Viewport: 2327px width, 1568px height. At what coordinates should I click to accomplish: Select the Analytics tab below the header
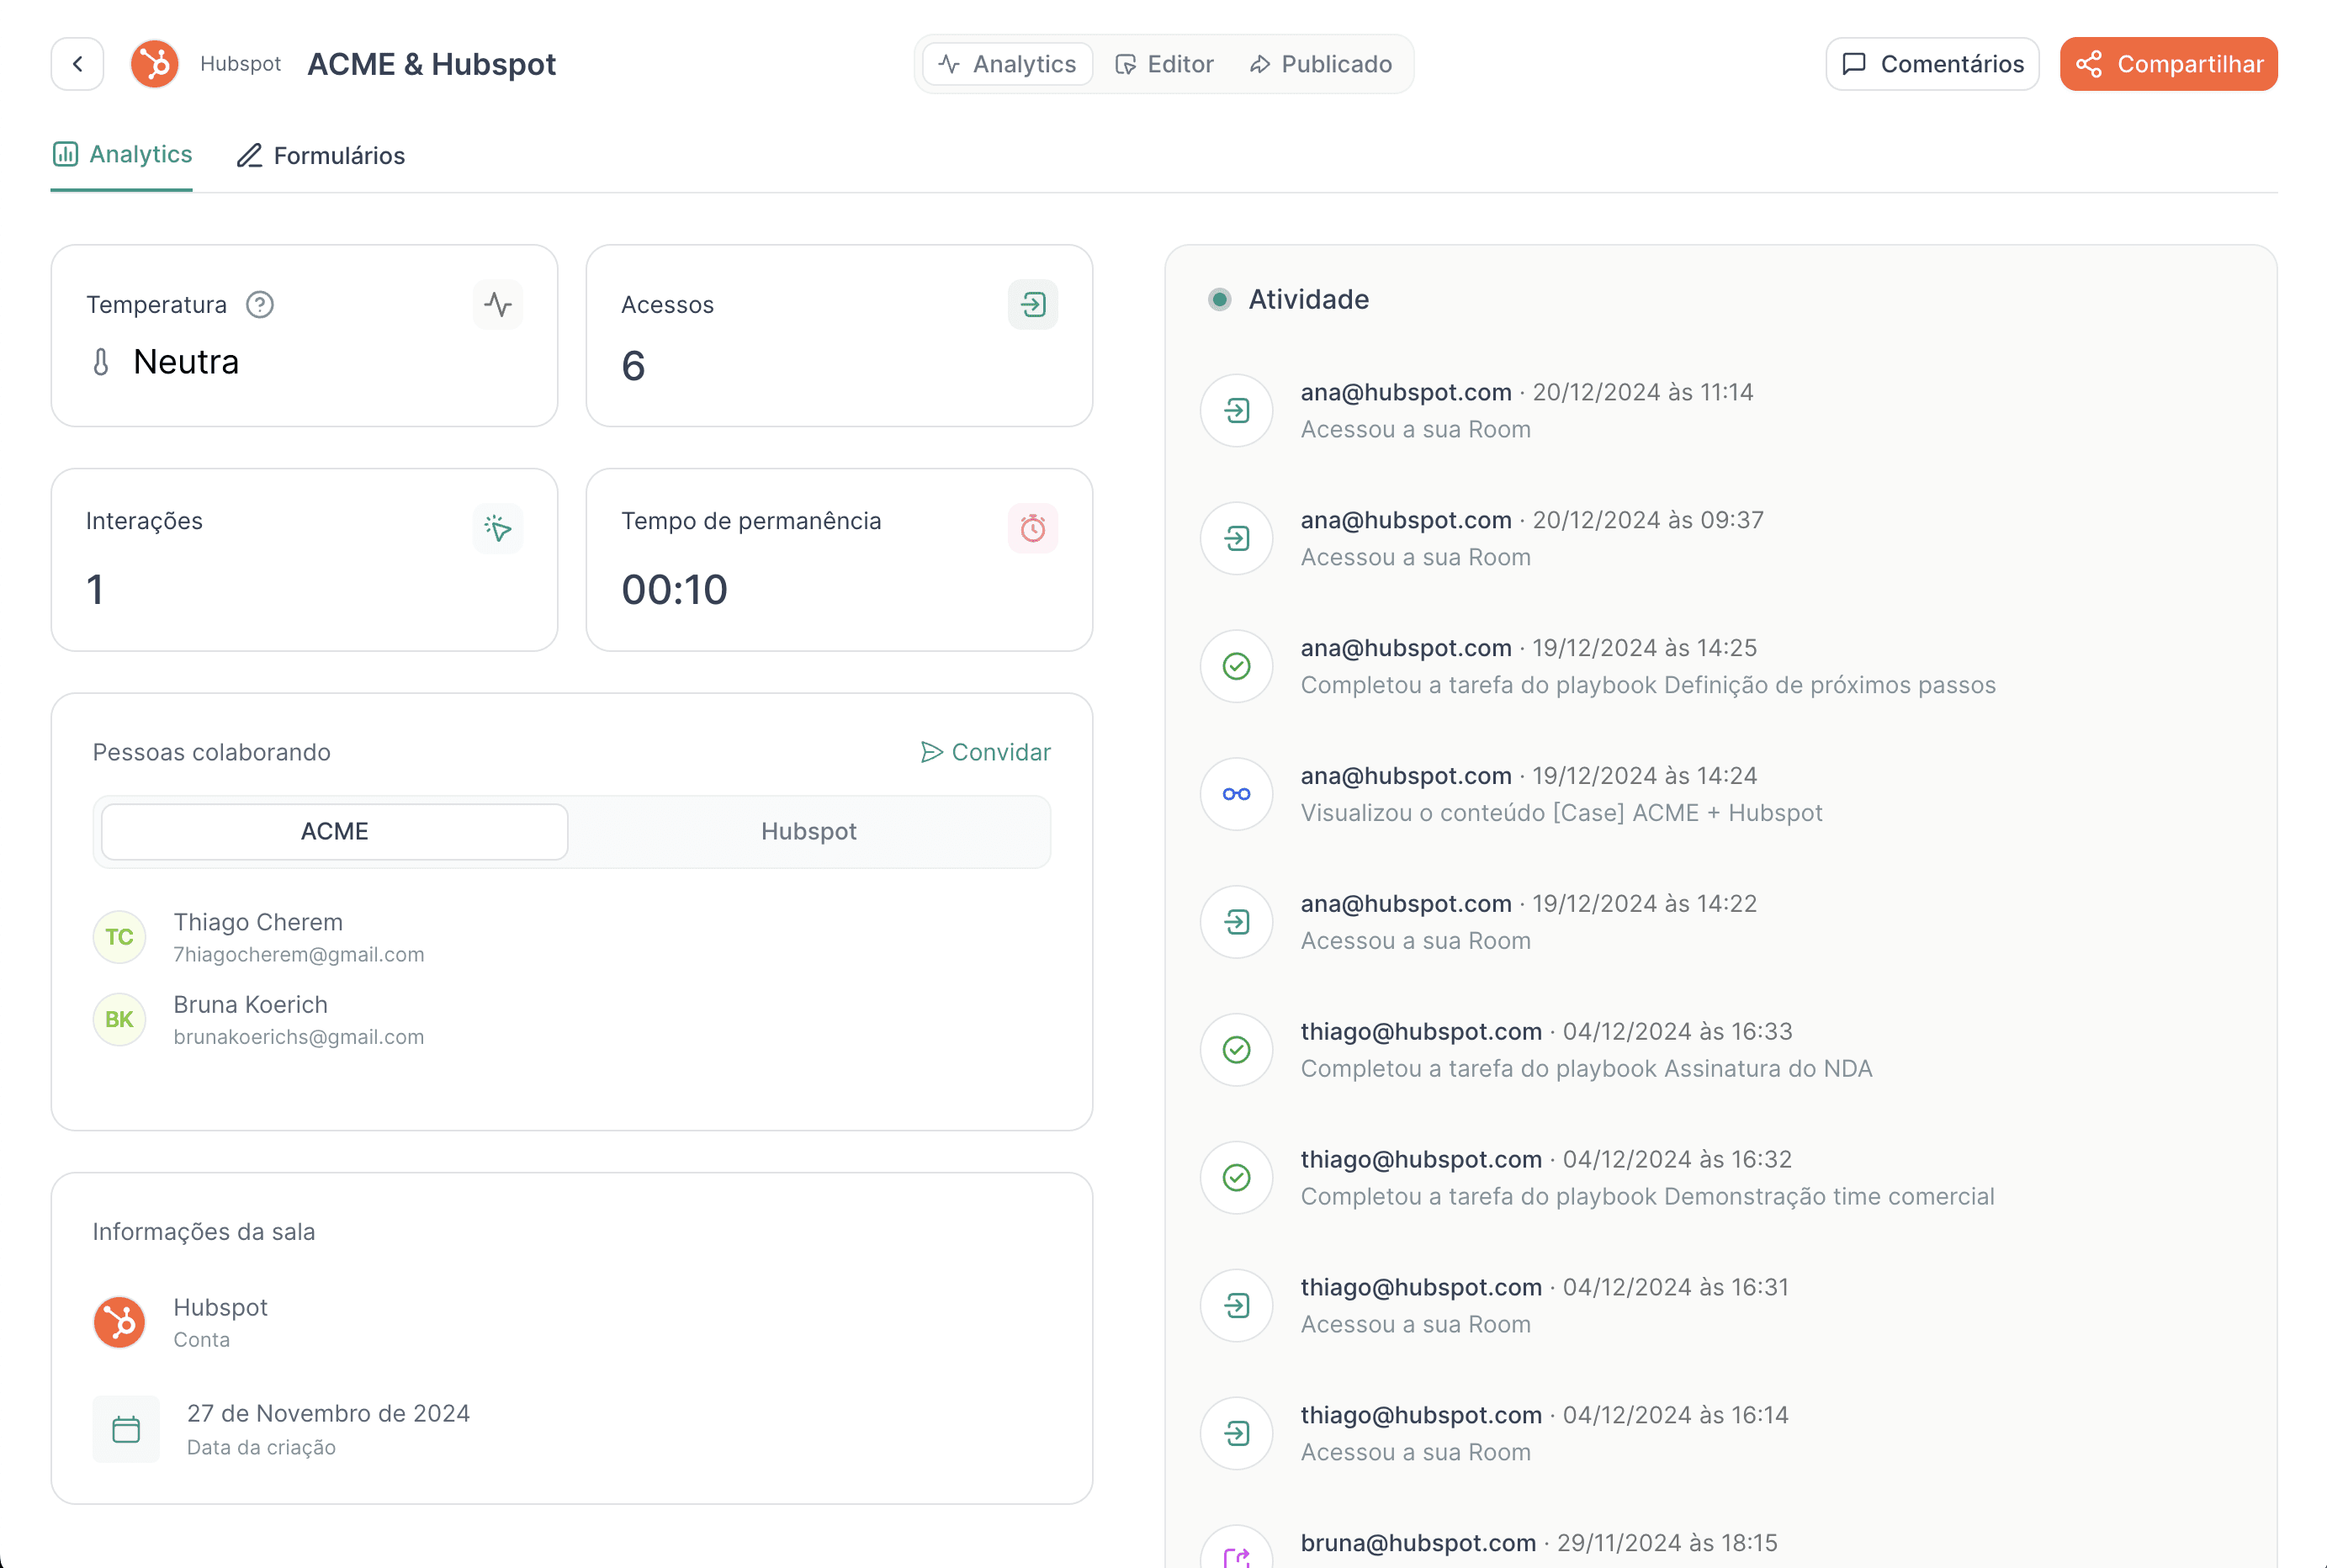coord(122,155)
